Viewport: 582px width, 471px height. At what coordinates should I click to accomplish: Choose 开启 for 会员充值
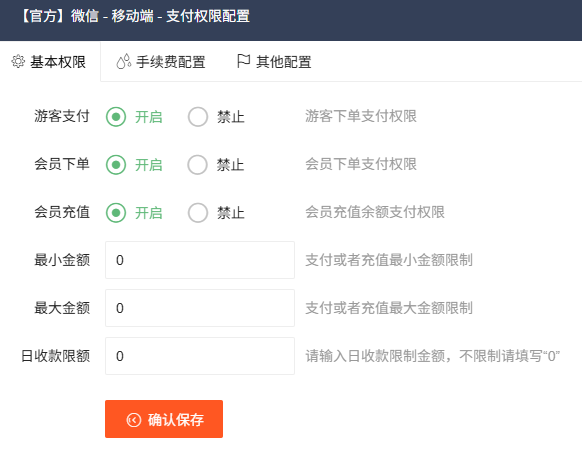116,213
